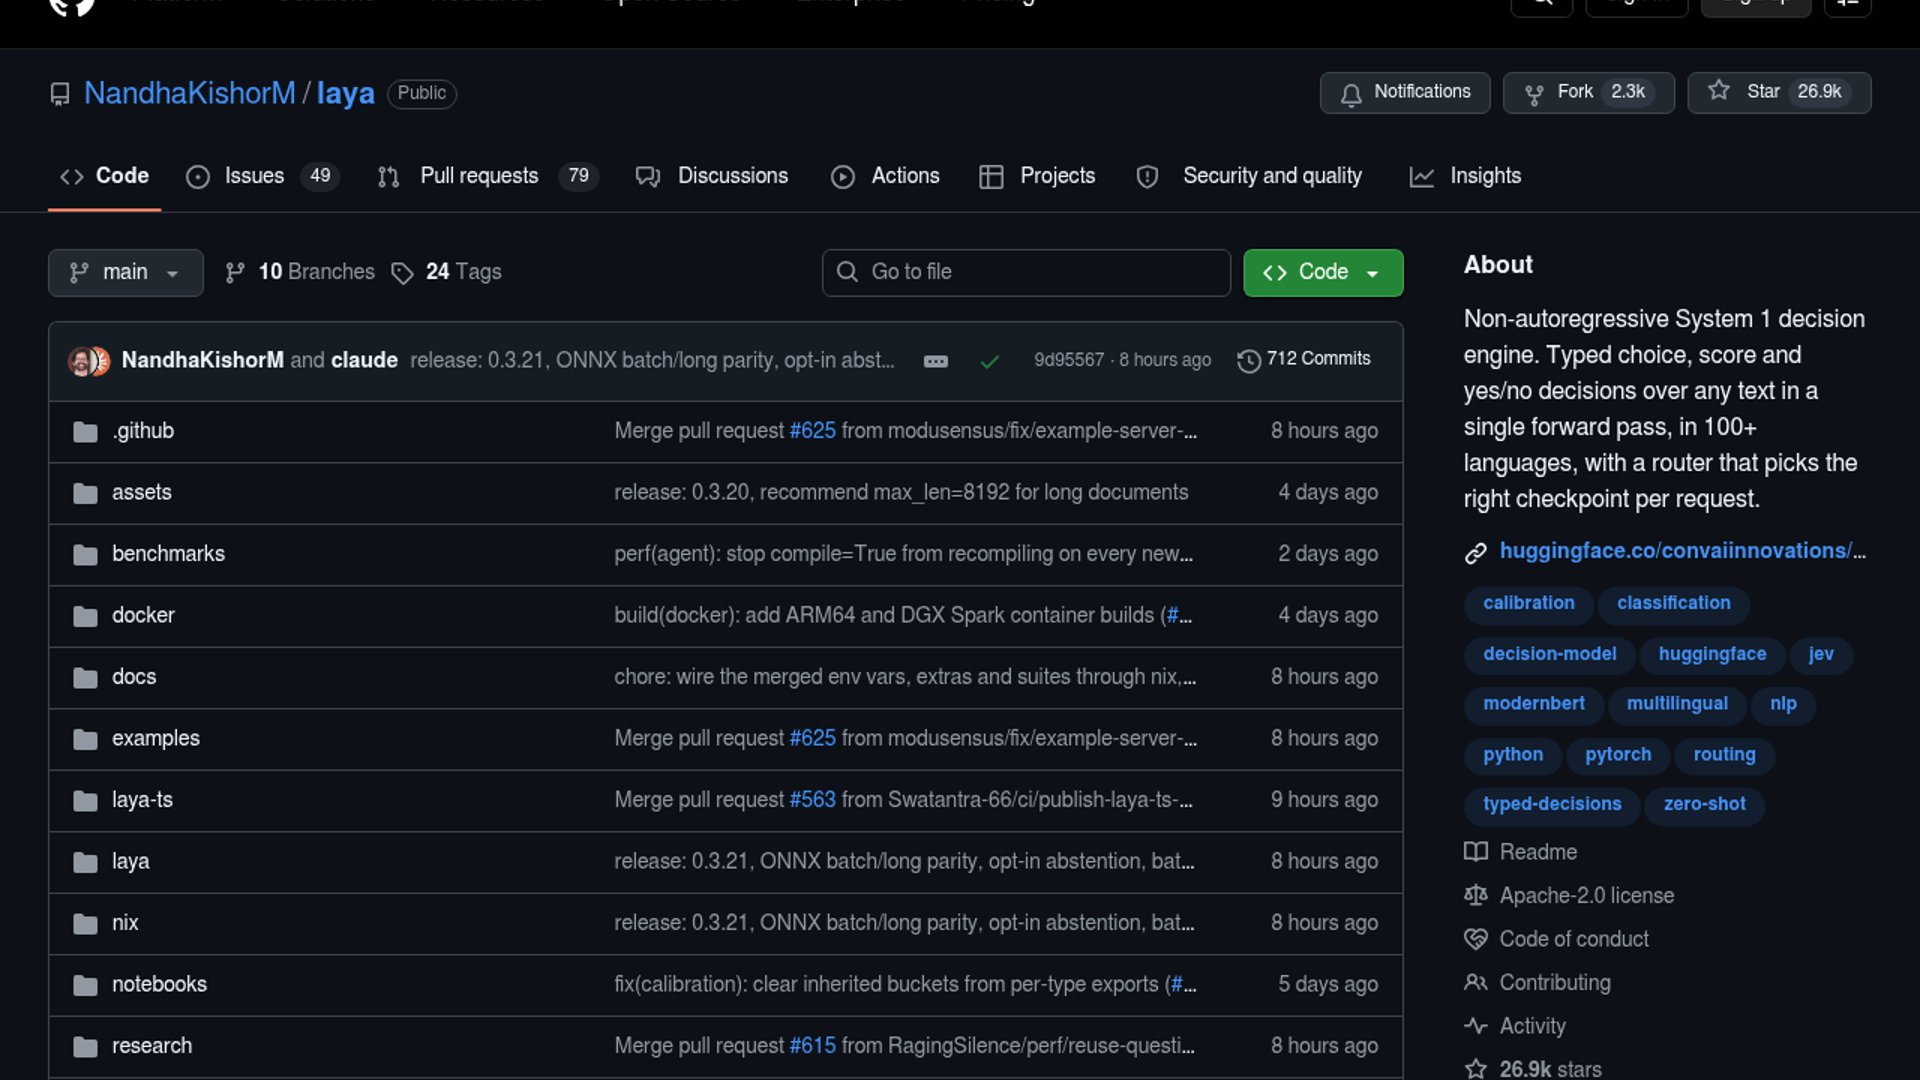The width and height of the screenshot is (1920, 1080).
Task: Expand the main branch selector dropdown
Action: [125, 273]
